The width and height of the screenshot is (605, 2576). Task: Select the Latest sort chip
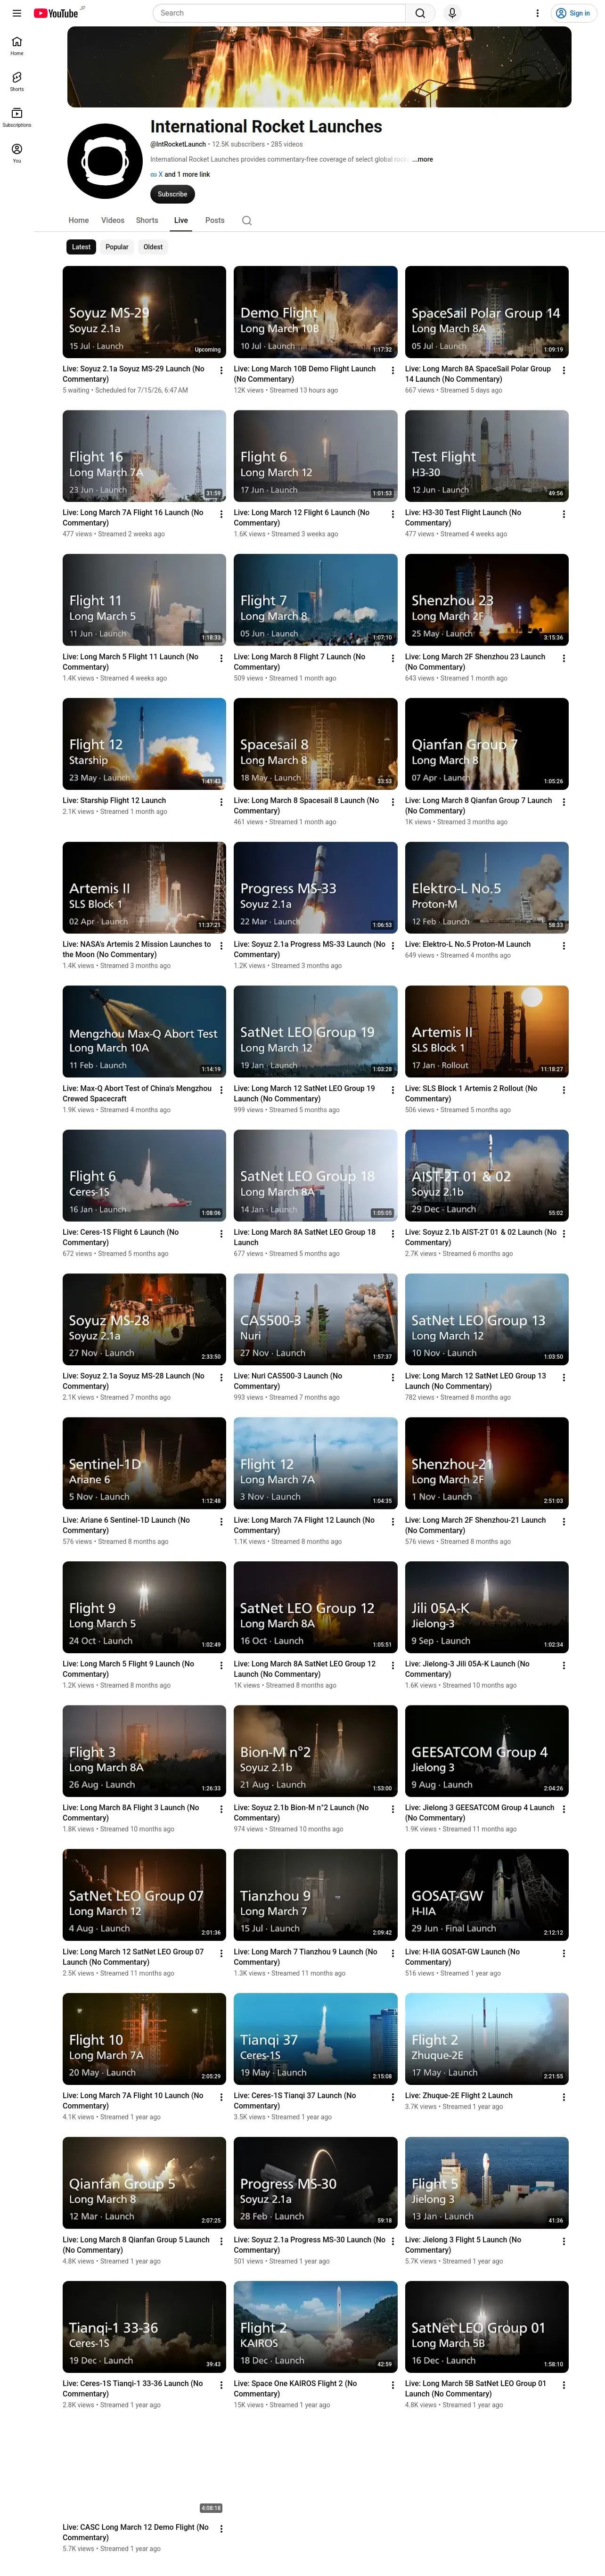point(81,247)
